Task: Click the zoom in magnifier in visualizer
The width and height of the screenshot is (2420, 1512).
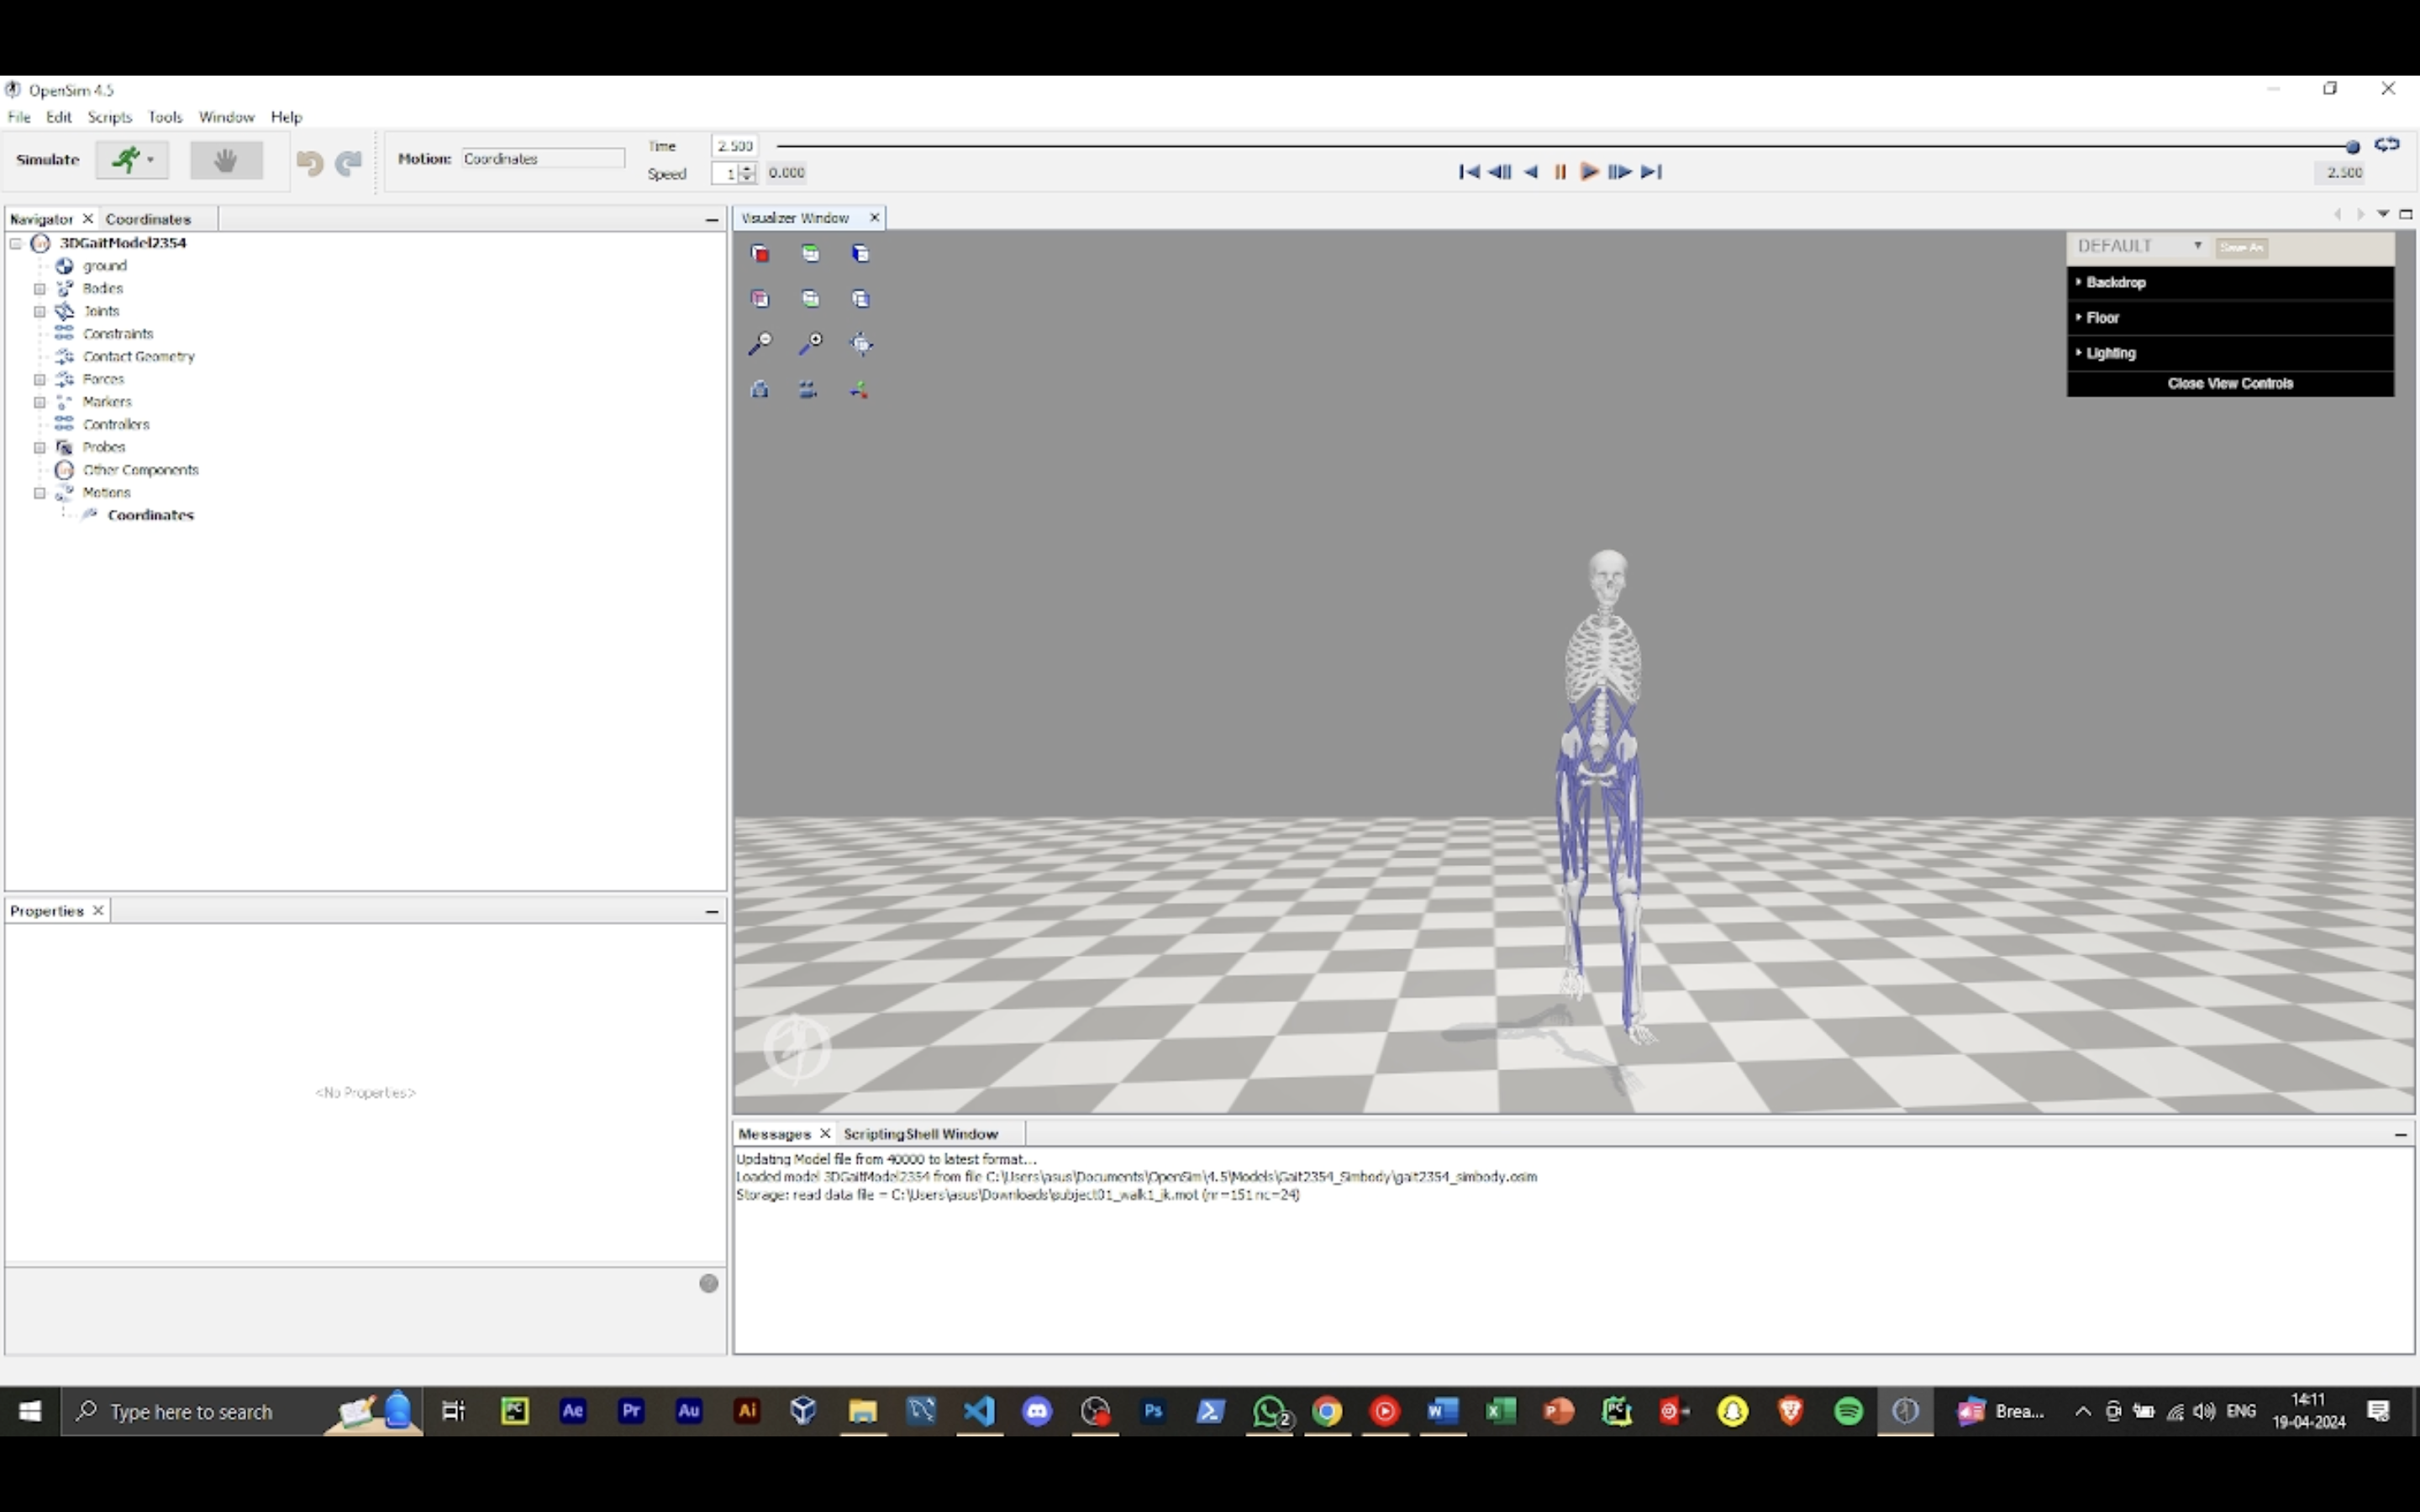Action: pyautogui.click(x=811, y=344)
